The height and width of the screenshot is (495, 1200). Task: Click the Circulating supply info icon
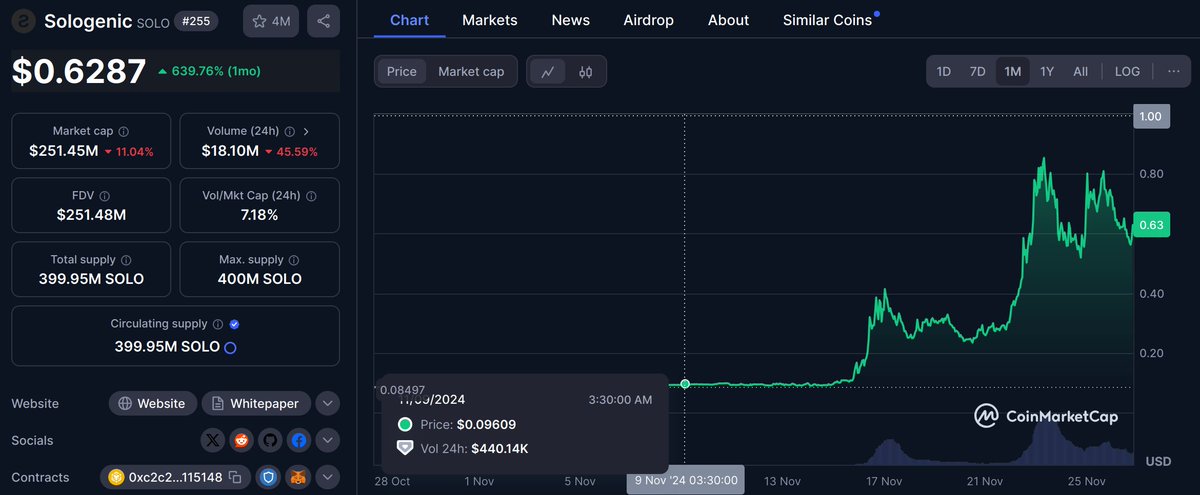pos(217,324)
